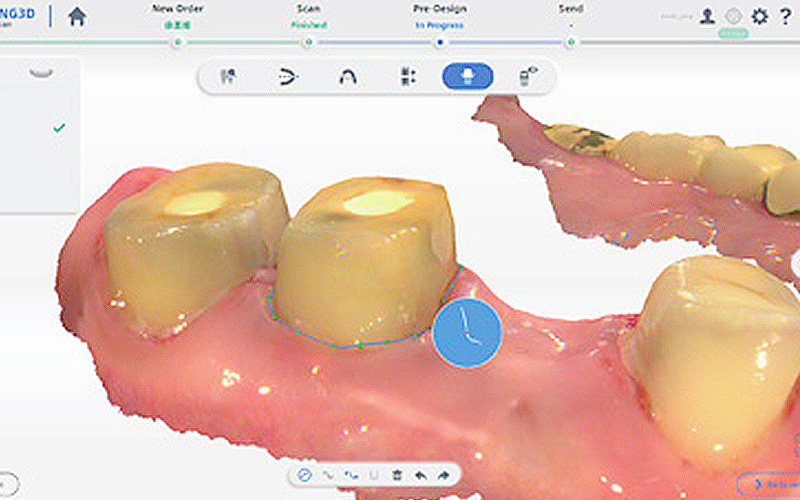Open the settings gear

(x=759, y=16)
